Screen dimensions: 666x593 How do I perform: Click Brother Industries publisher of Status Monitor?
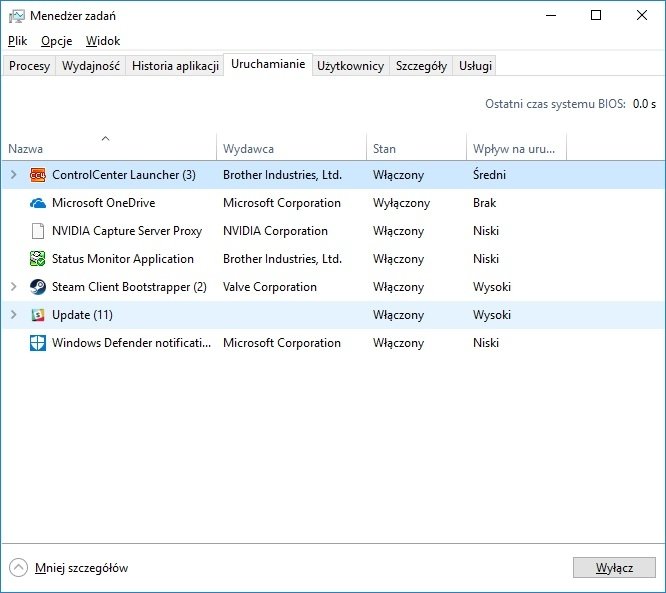click(x=282, y=259)
